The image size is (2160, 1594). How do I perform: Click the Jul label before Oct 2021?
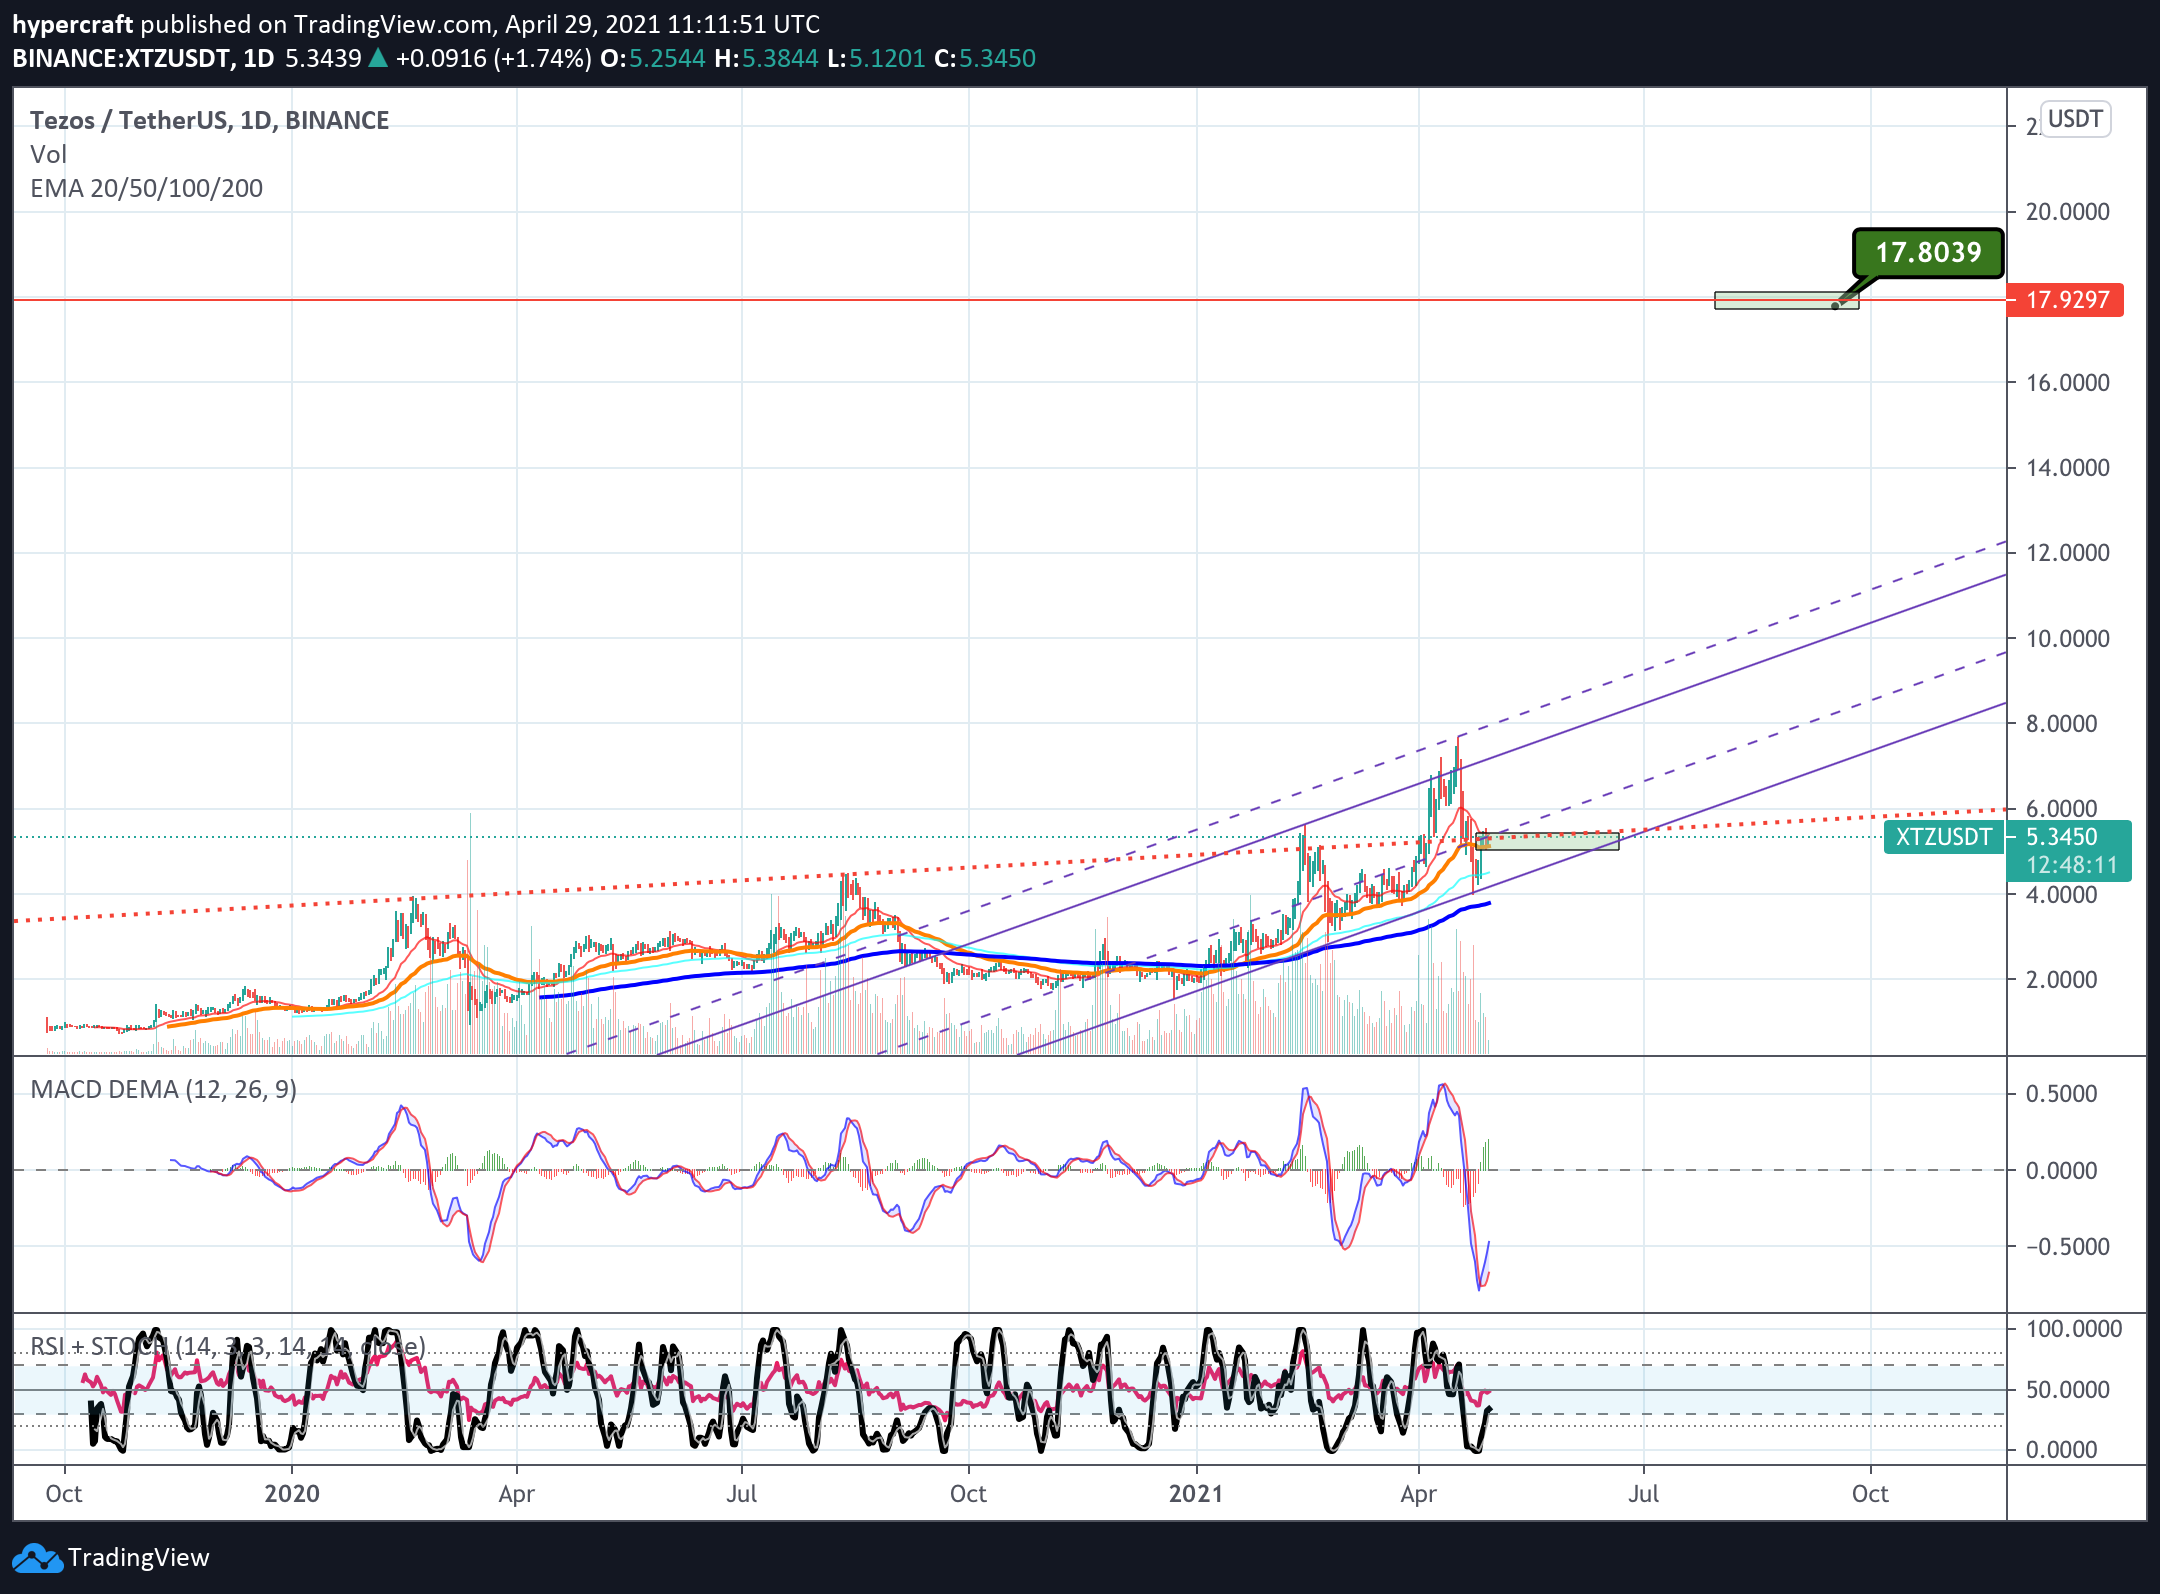1643,1494
